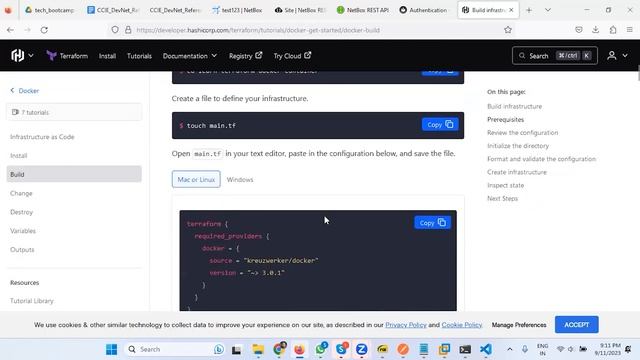This screenshot has height=360, width=640.
Task: Click the browser Back arrow
Action: (x=11, y=30)
